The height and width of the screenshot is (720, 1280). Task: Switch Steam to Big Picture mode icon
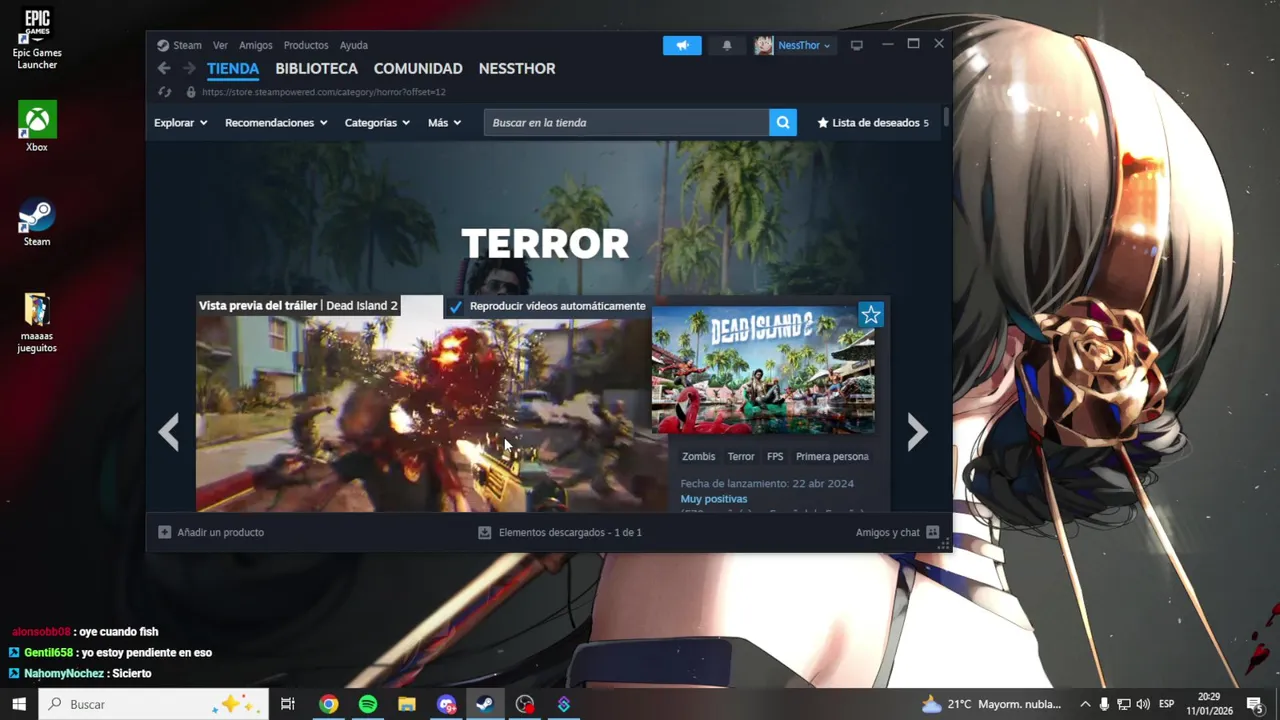[x=856, y=45]
